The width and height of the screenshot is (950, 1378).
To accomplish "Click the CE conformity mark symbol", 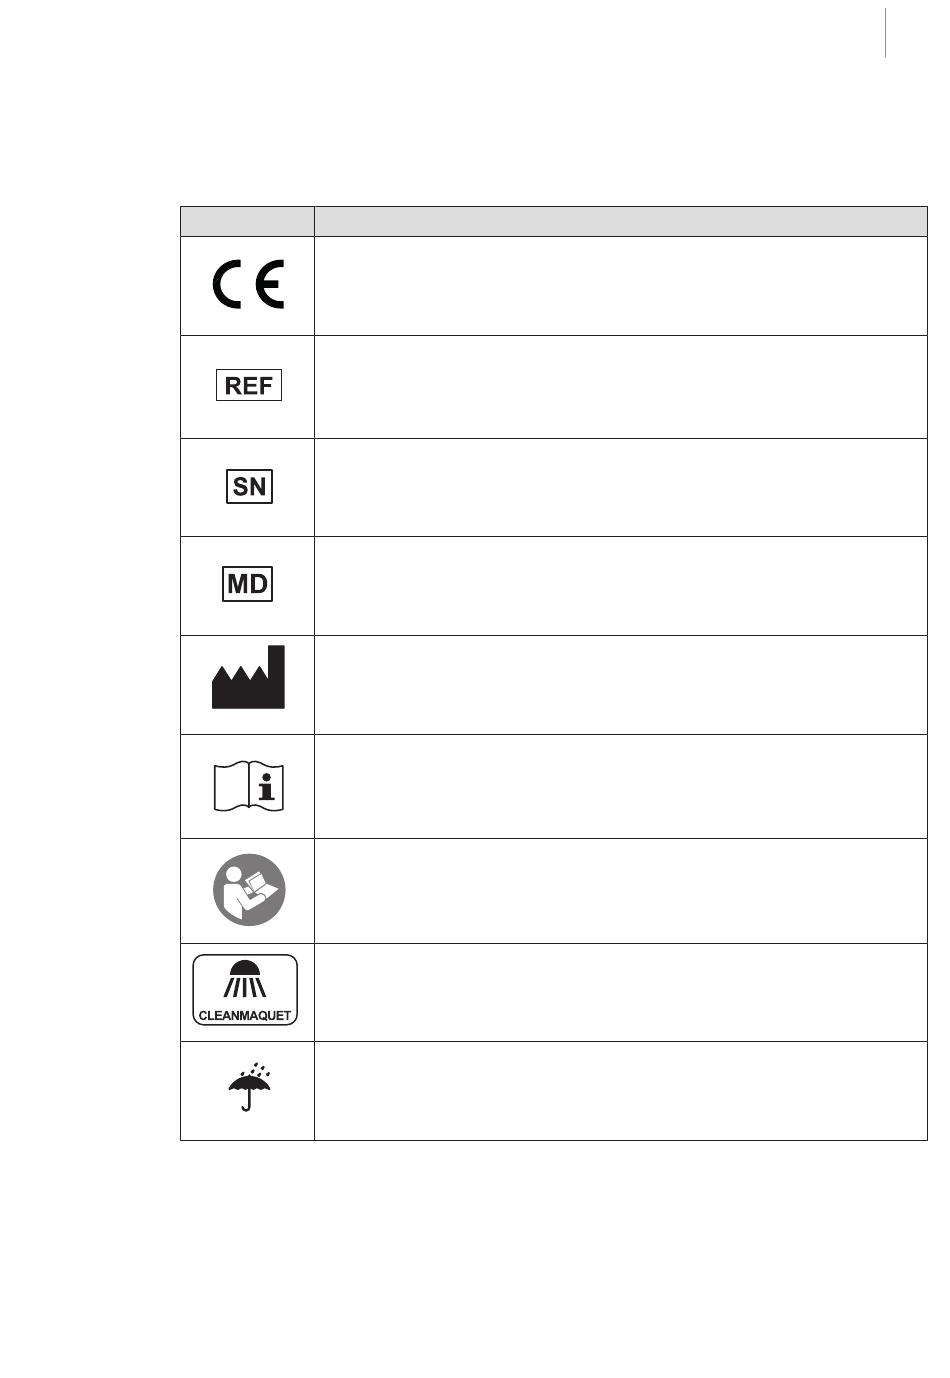I will click(248, 285).
